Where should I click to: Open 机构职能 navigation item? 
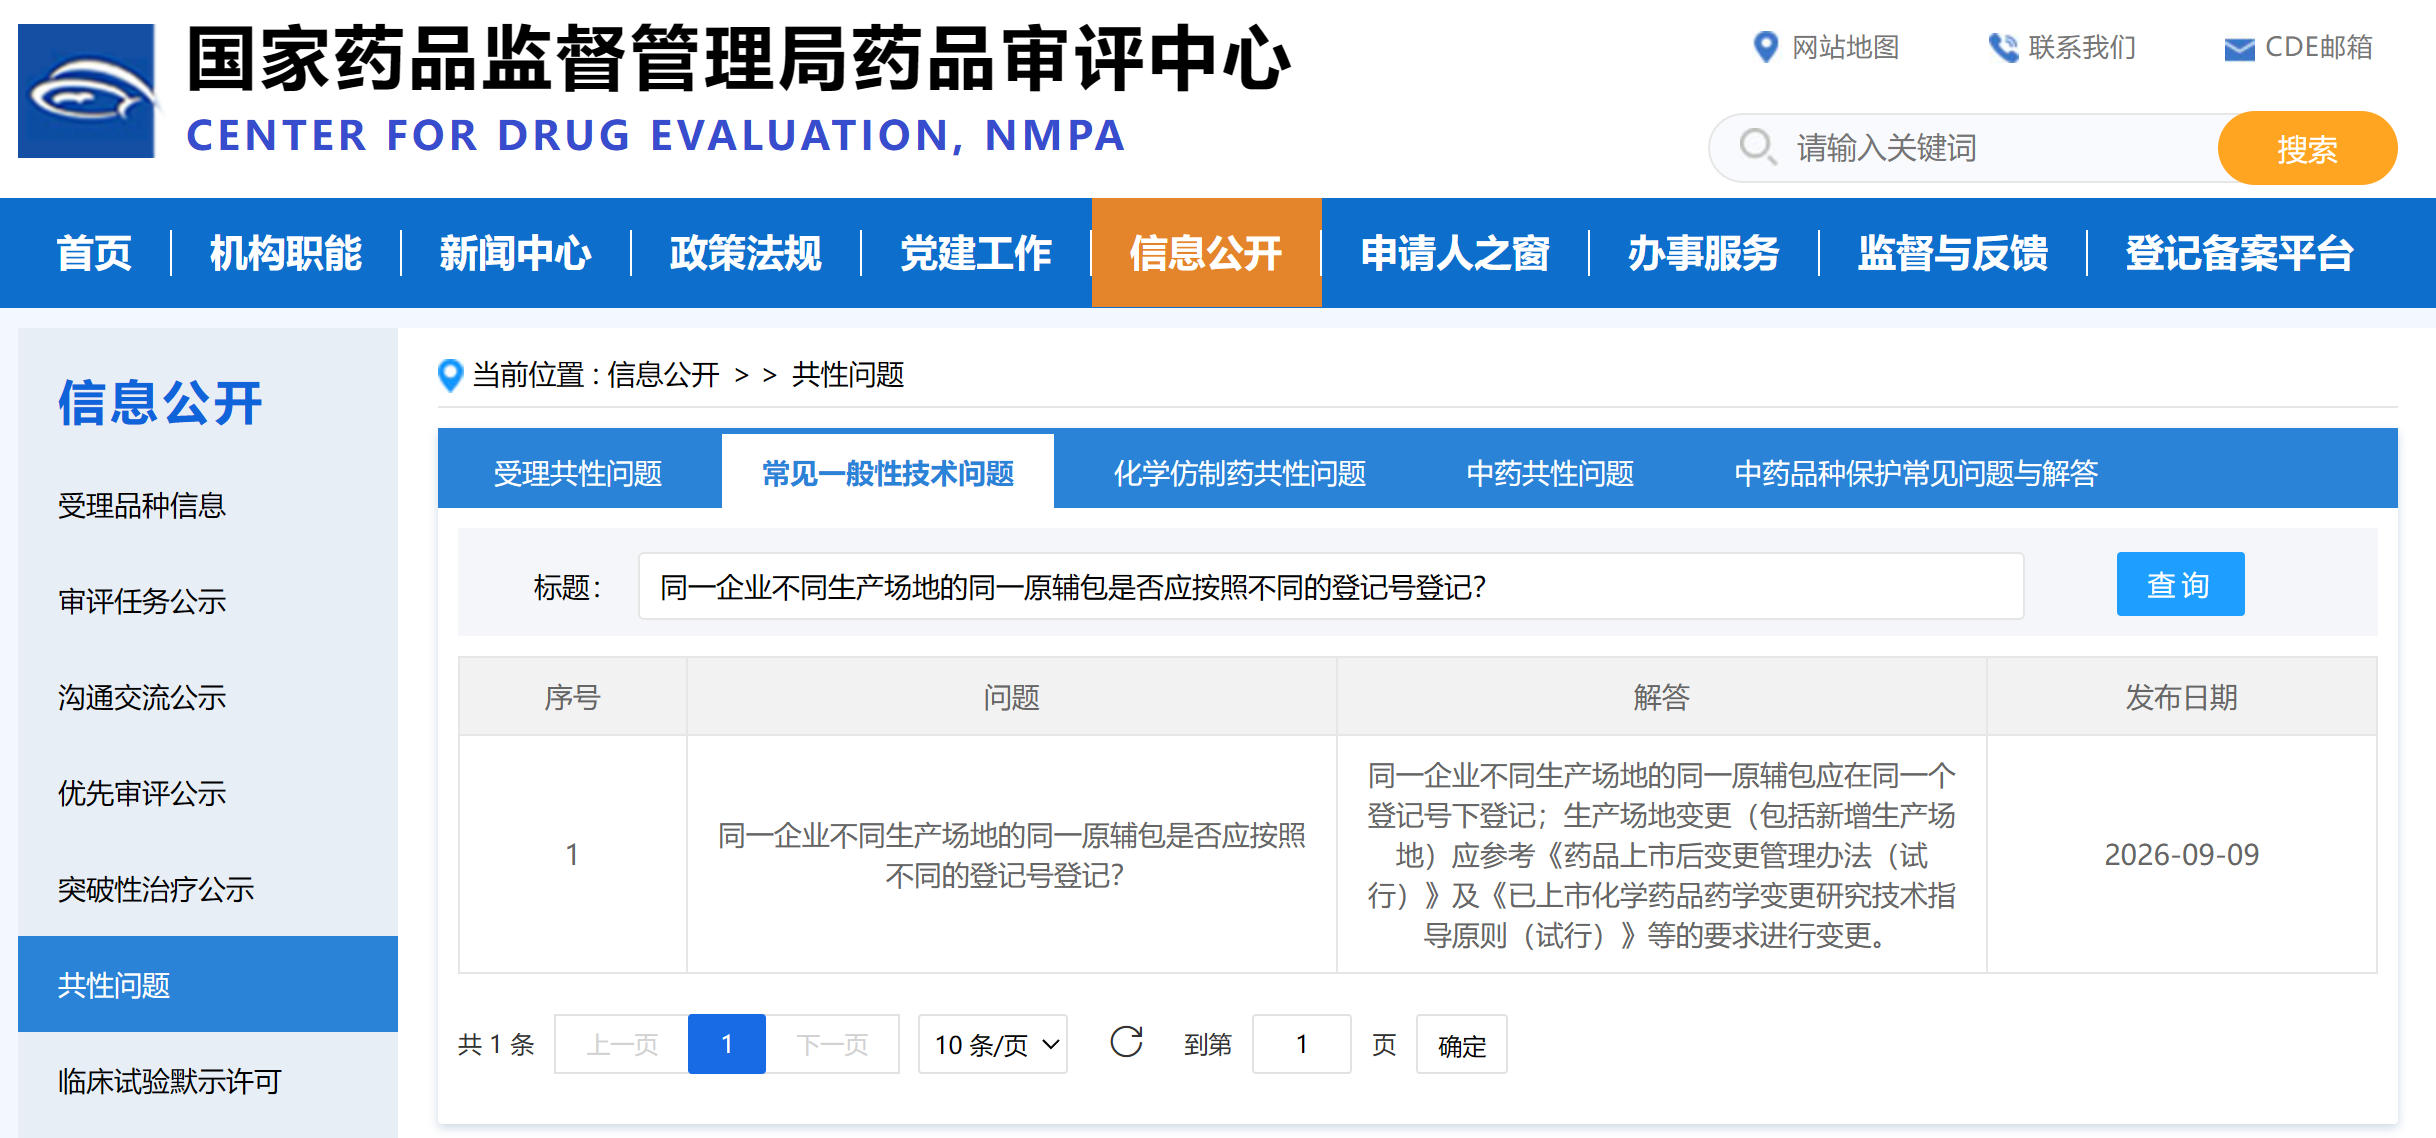(x=286, y=253)
